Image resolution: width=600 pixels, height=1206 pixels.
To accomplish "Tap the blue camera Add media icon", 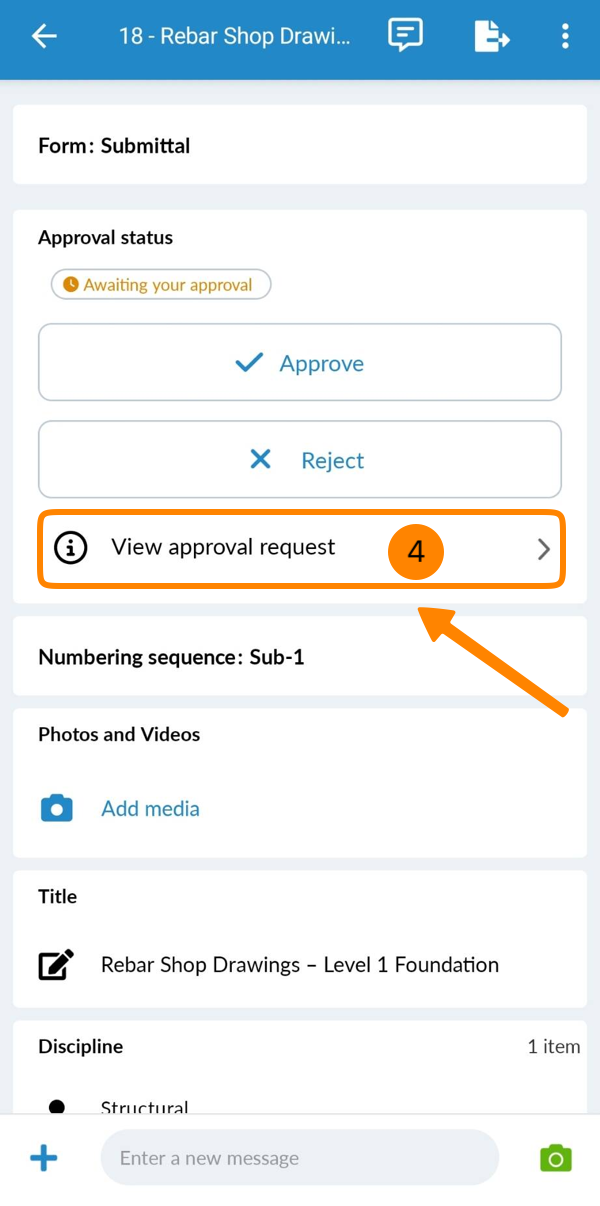I will click(x=57, y=808).
